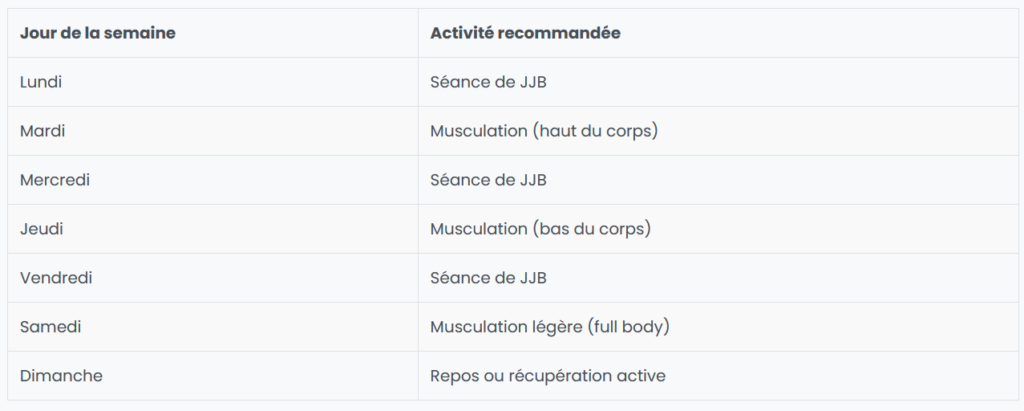Click 'Musculation légère (full body)' cell
The height and width of the screenshot is (411, 1024).
coord(718,327)
